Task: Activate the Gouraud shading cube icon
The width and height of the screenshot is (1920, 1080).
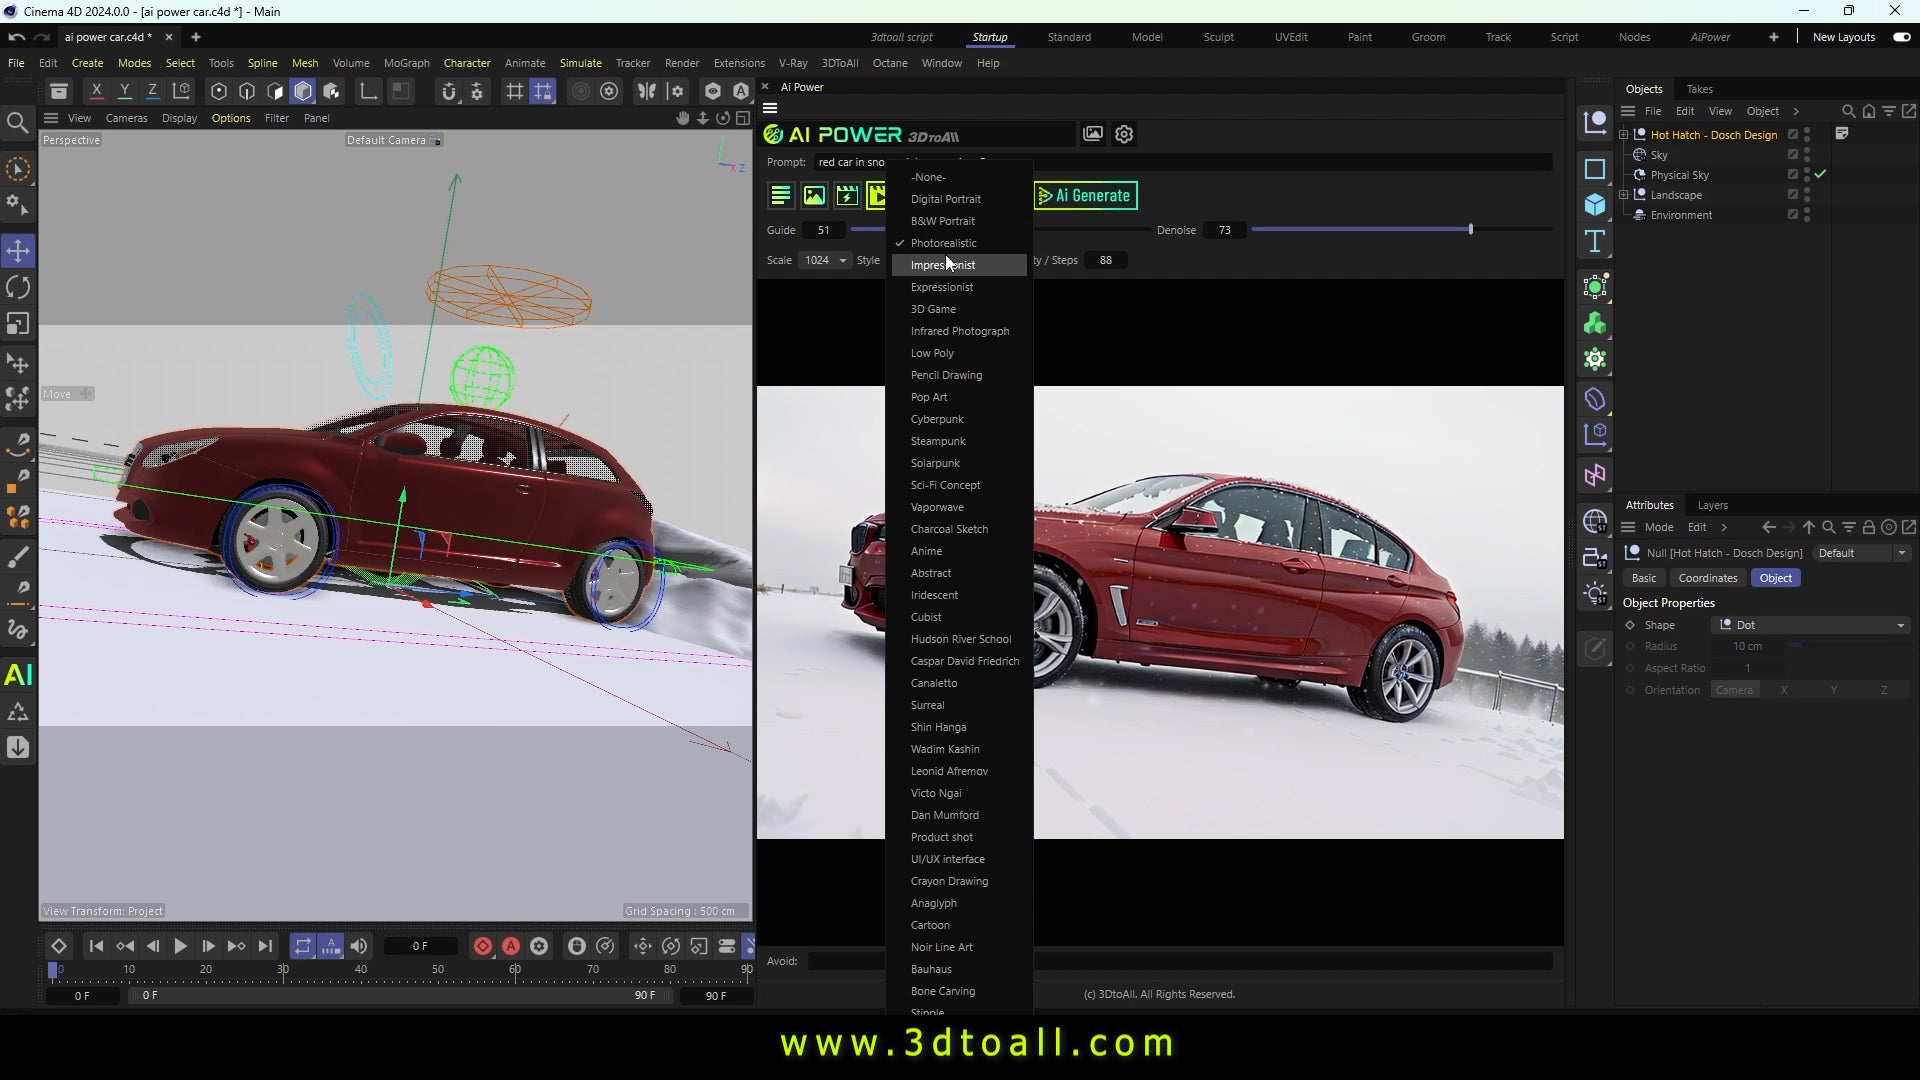Action: click(x=302, y=91)
